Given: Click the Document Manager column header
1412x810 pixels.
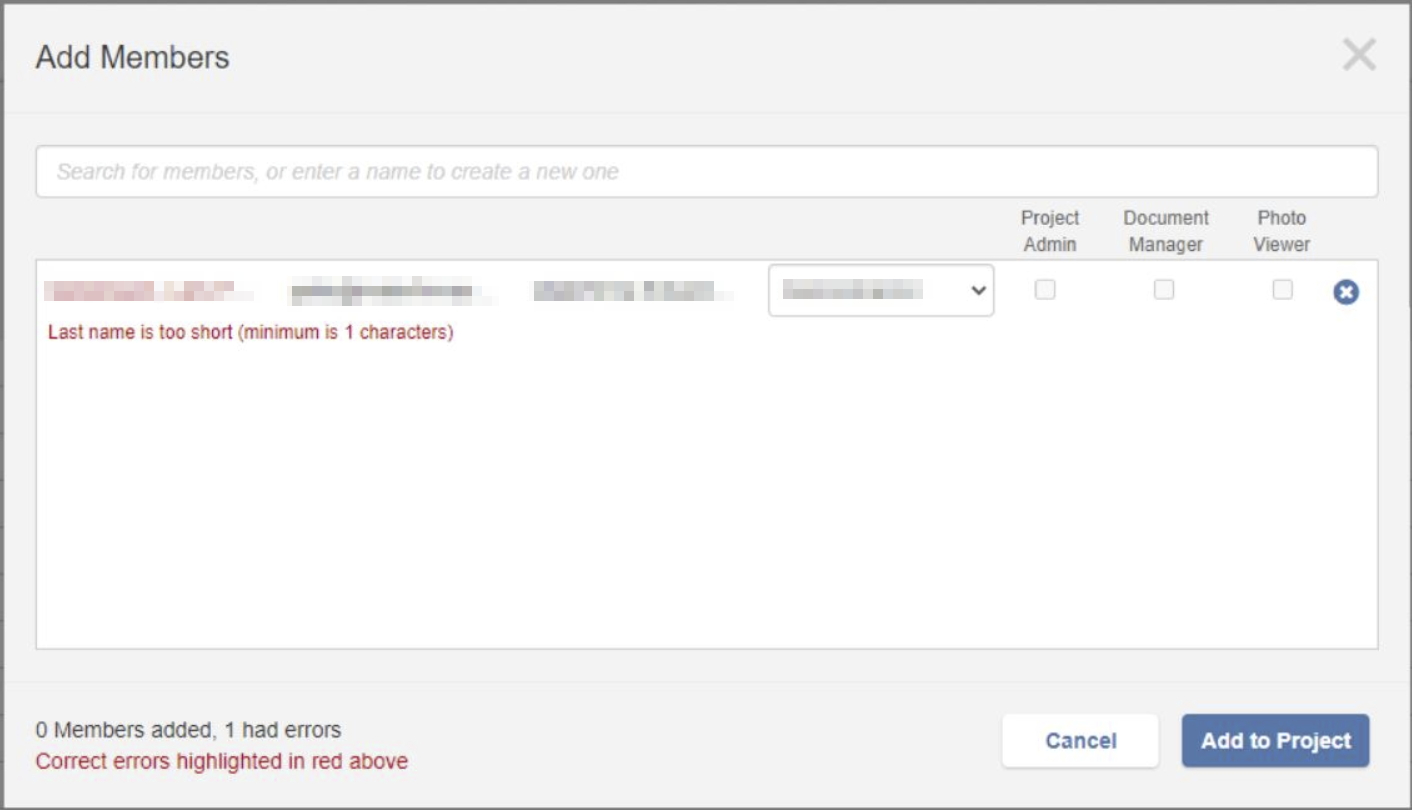Looking at the screenshot, I should click(1166, 231).
